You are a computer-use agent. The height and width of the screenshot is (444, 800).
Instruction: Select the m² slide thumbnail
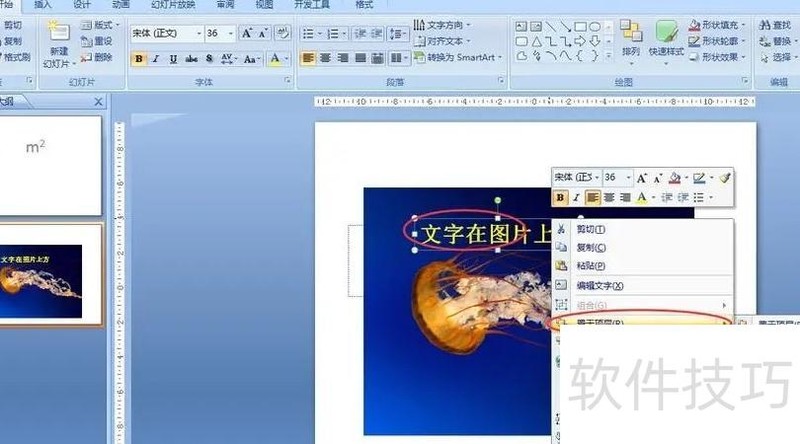pyautogui.click(x=51, y=165)
